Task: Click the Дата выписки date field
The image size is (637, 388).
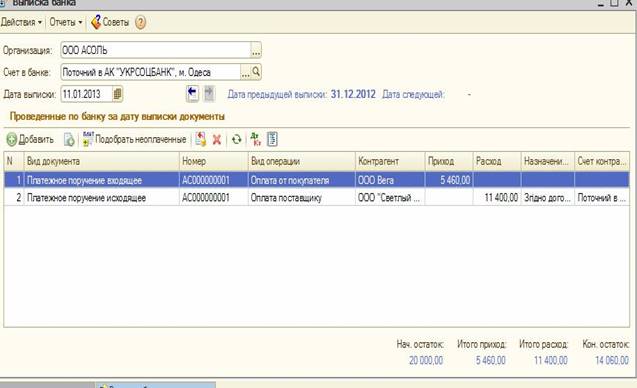Action: pos(86,94)
